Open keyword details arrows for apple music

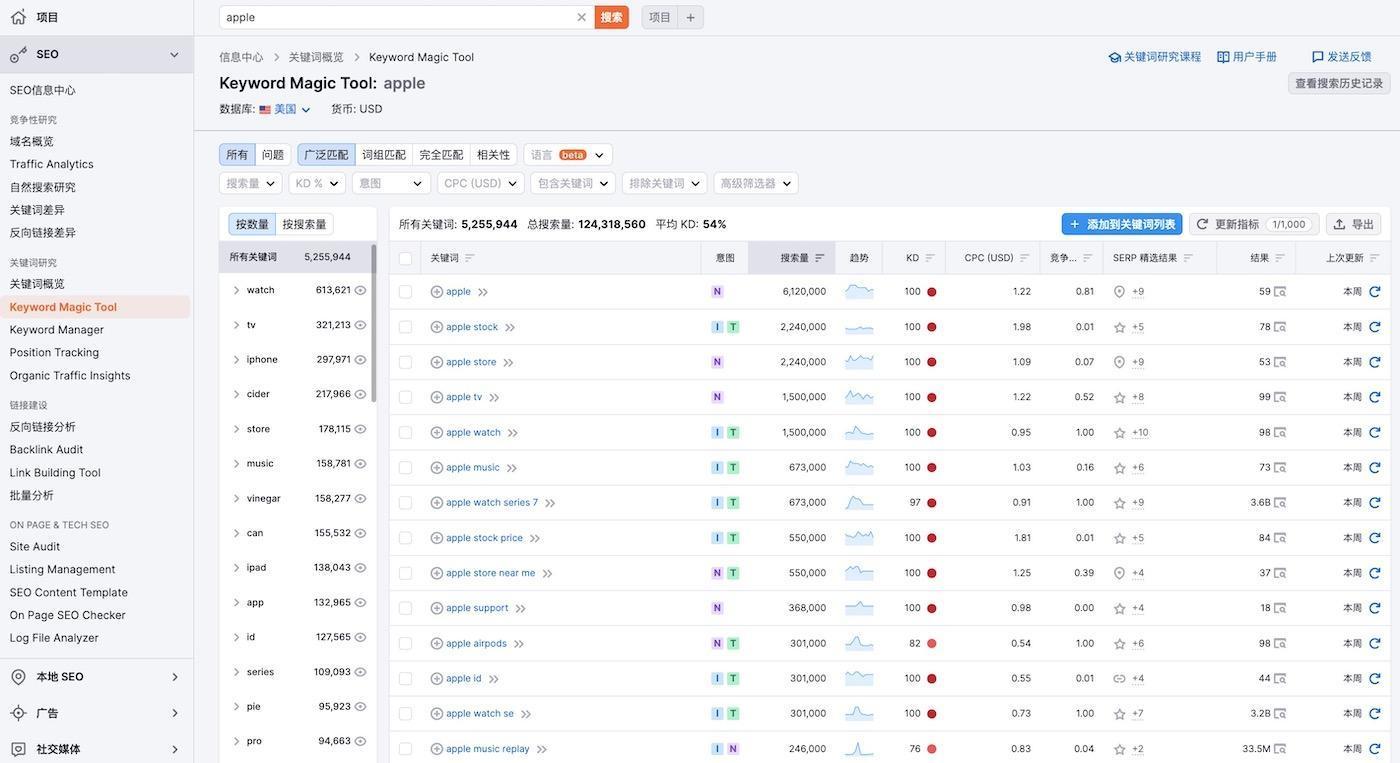(512, 468)
